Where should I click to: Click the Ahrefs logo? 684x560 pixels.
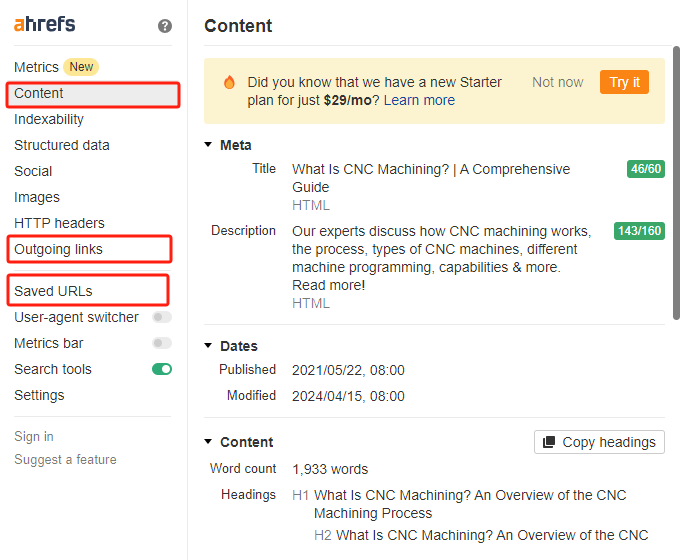pyautogui.click(x=44, y=24)
